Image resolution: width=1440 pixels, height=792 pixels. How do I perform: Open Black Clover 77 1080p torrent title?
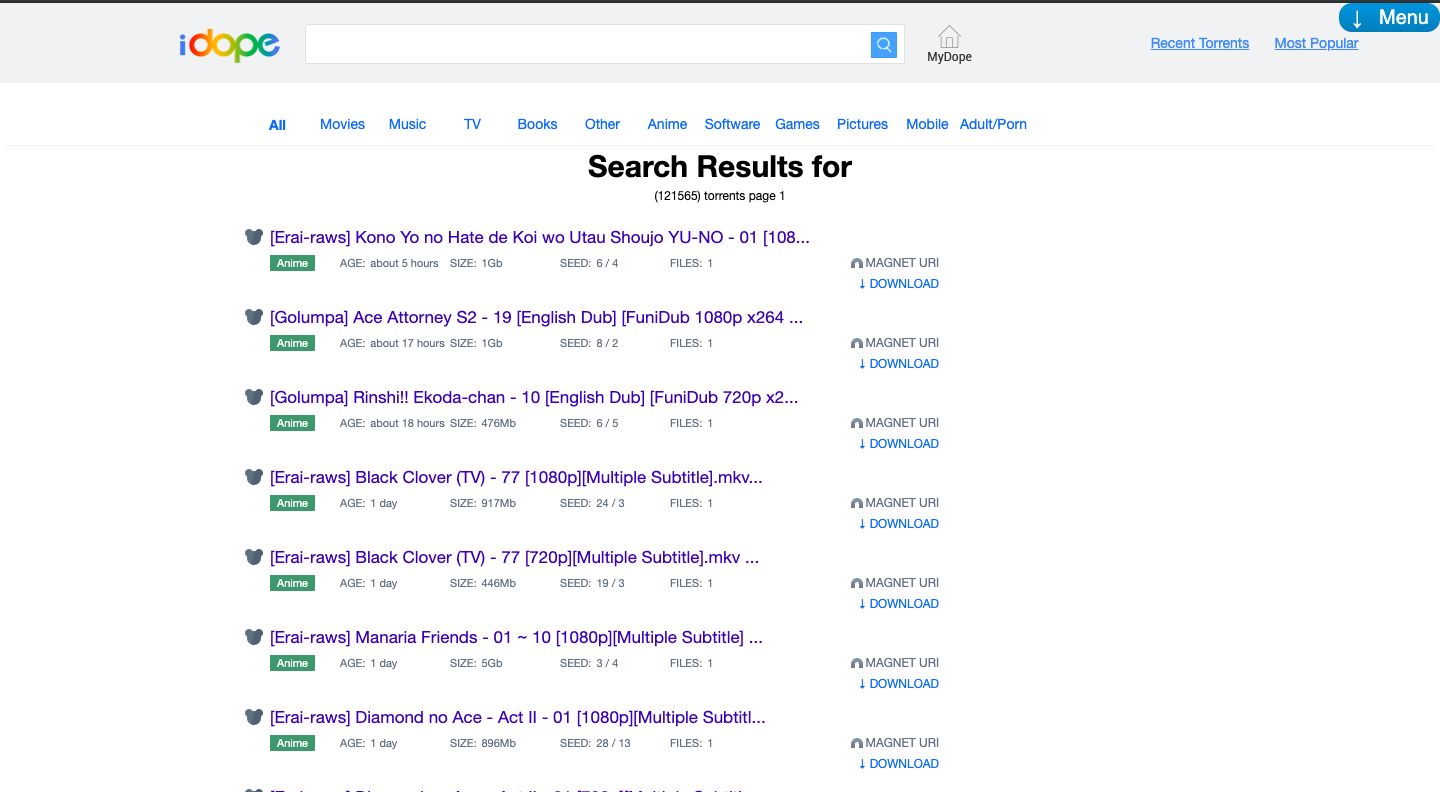click(x=516, y=477)
